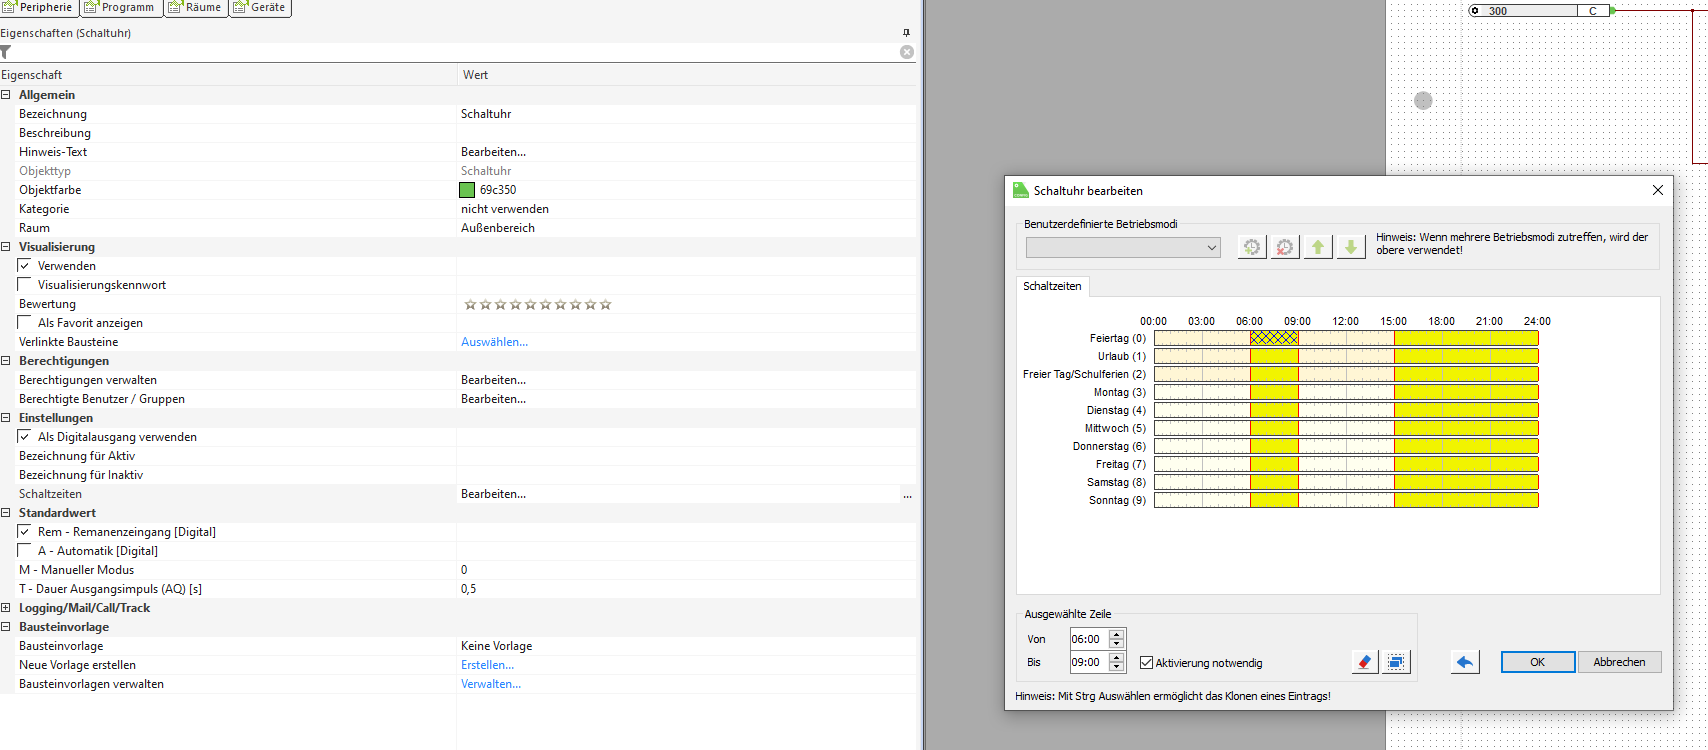Open the Programm tab

tap(120, 8)
